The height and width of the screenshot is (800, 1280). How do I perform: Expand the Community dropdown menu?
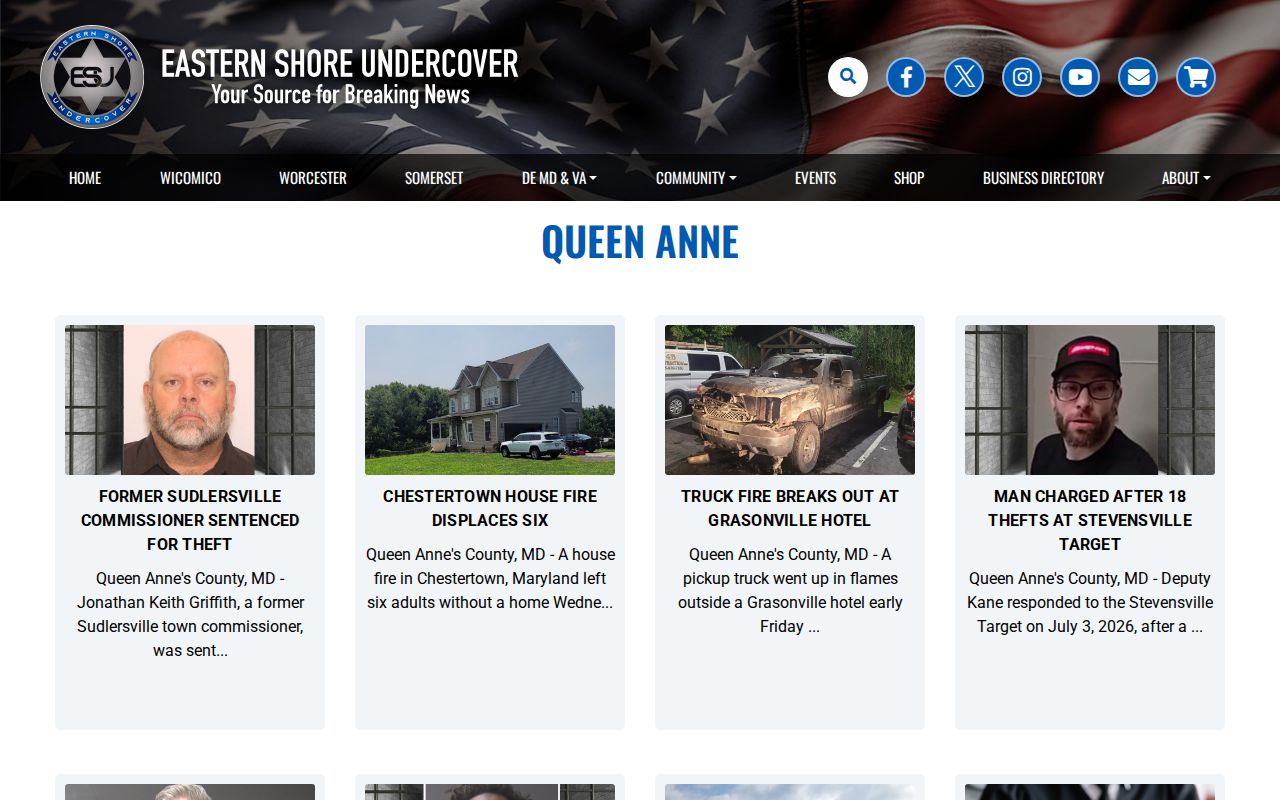[x=696, y=178]
